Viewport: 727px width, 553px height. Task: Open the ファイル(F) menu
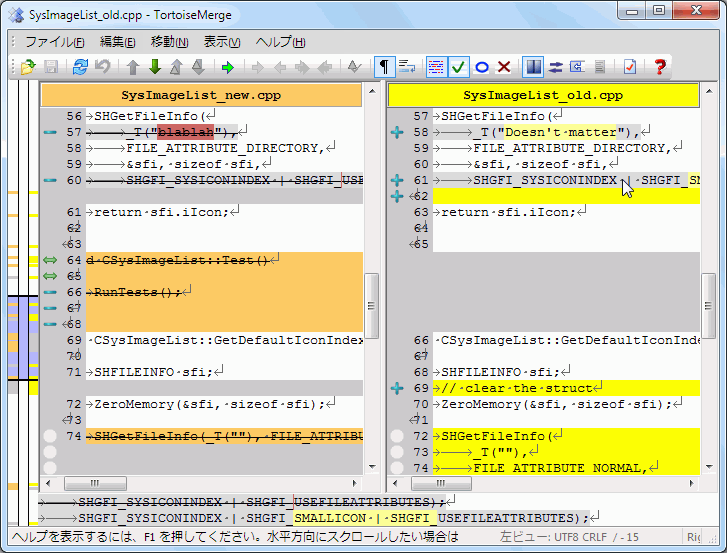point(55,42)
